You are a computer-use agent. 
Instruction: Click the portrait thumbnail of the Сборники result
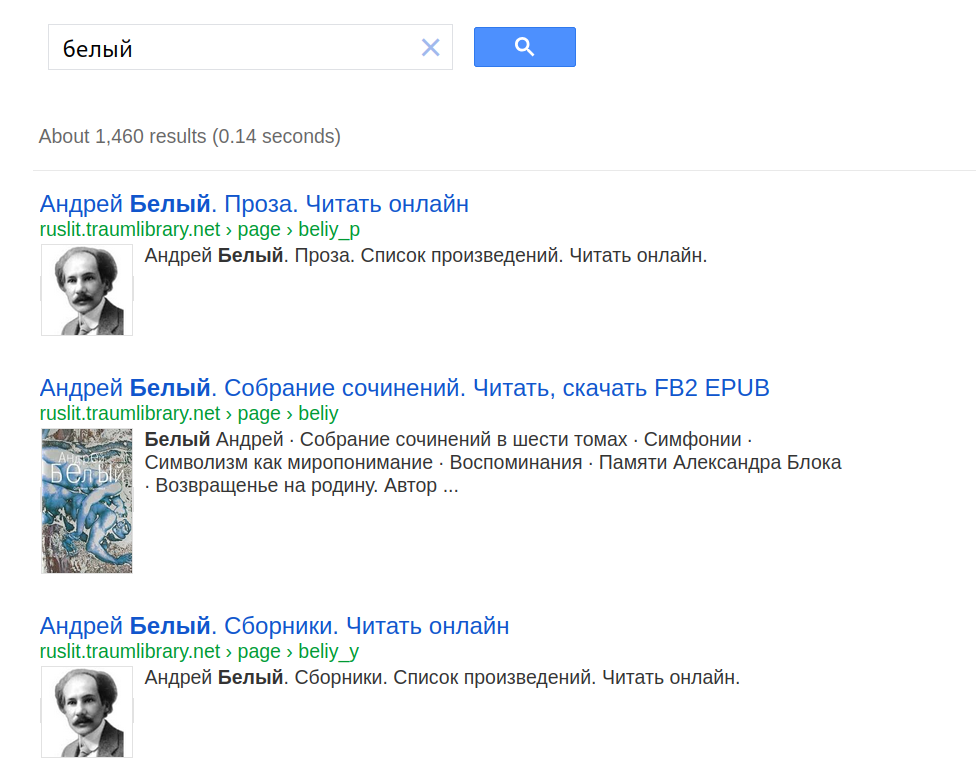point(87,712)
